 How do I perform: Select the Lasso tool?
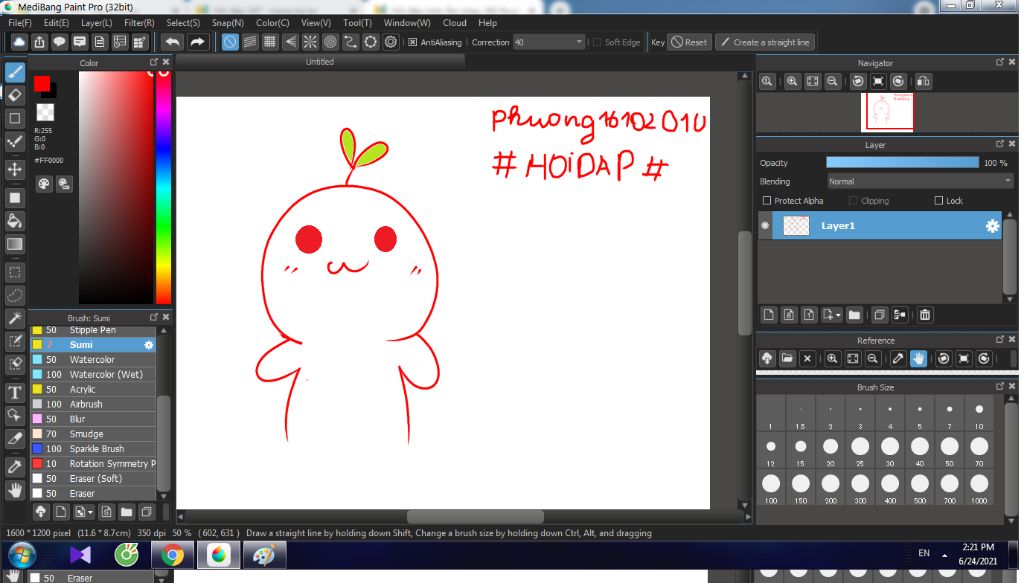pos(14,295)
